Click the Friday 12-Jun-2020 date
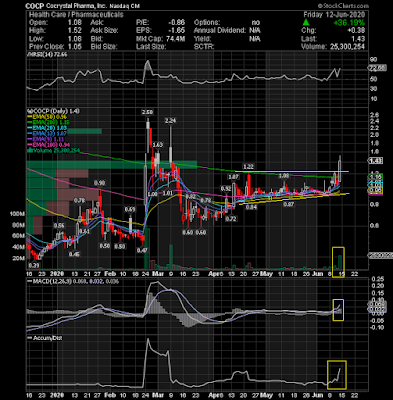393x400 pixels. [334, 15]
